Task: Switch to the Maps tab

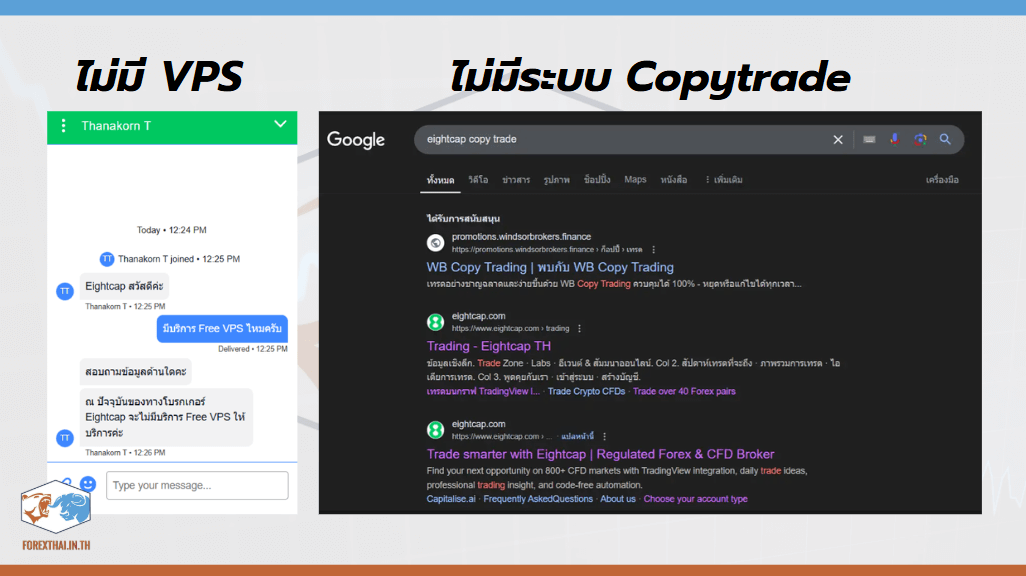Action: [x=635, y=179]
